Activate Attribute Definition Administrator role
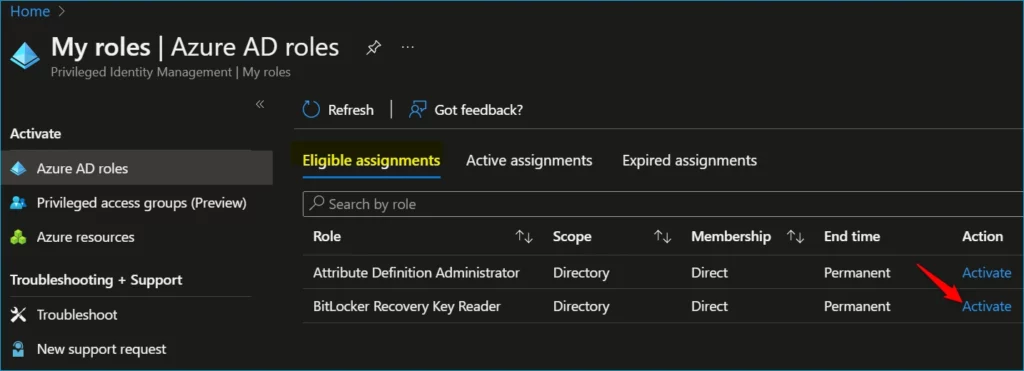This screenshot has height=371, width=1024. (x=986, y=272)
